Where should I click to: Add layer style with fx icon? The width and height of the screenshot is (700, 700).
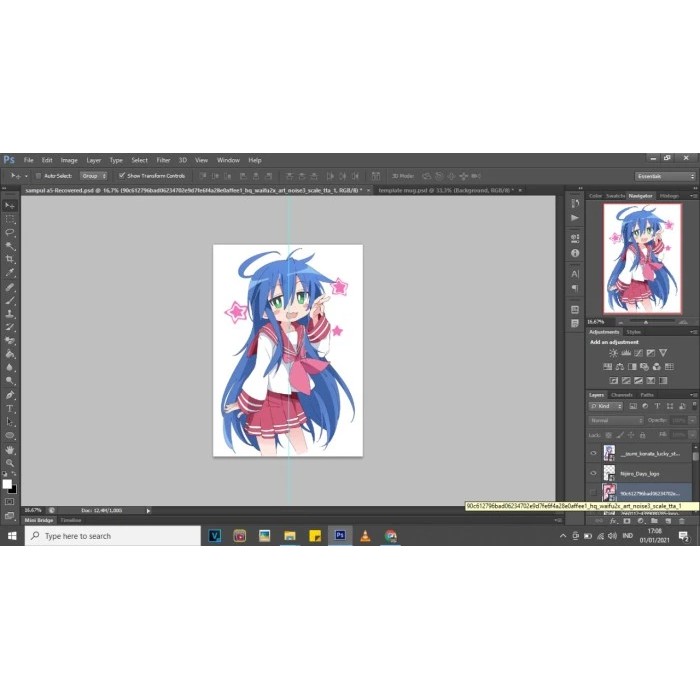(x=613, y=521)
